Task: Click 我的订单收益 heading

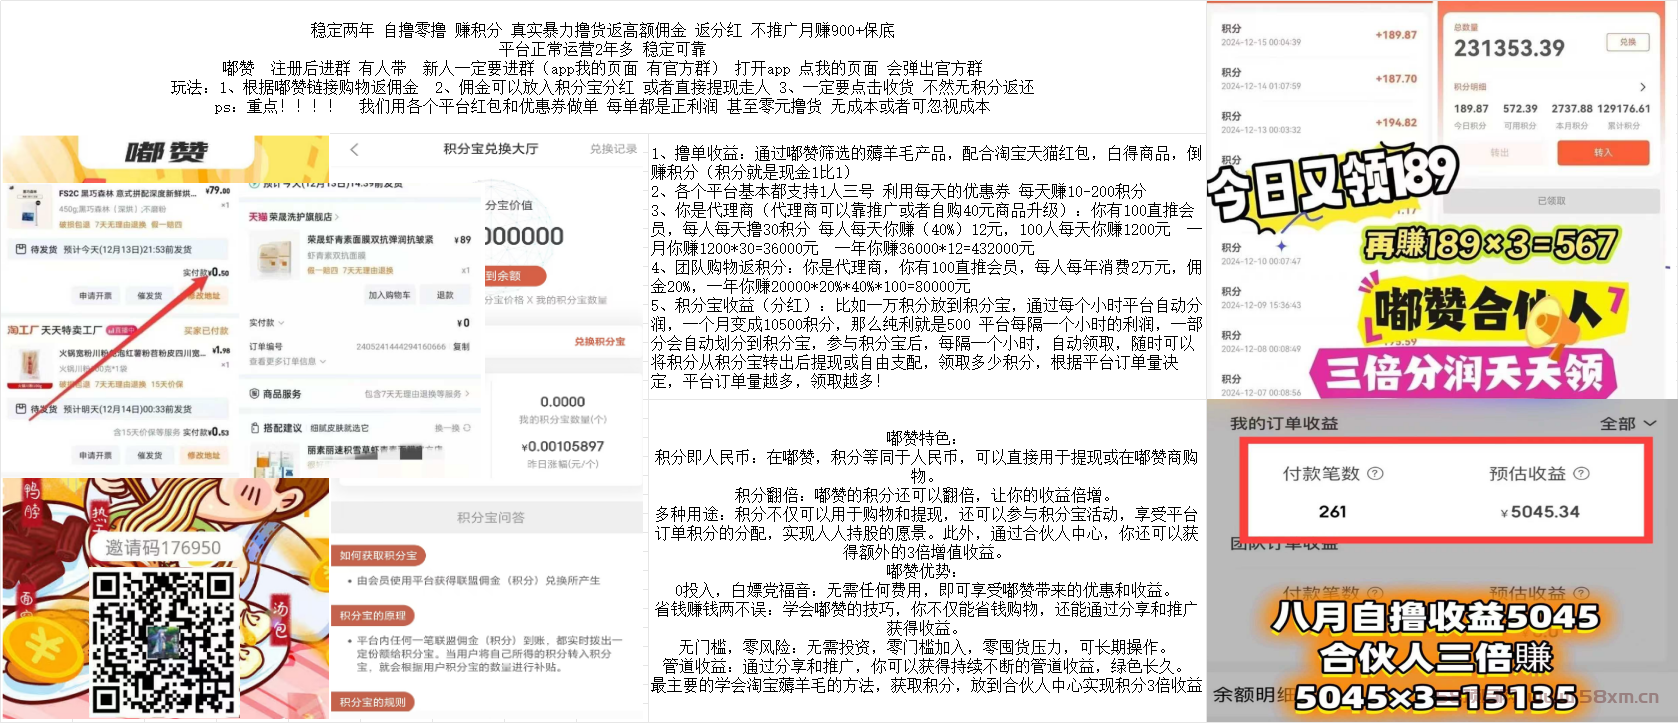Action: (1284, 424)
